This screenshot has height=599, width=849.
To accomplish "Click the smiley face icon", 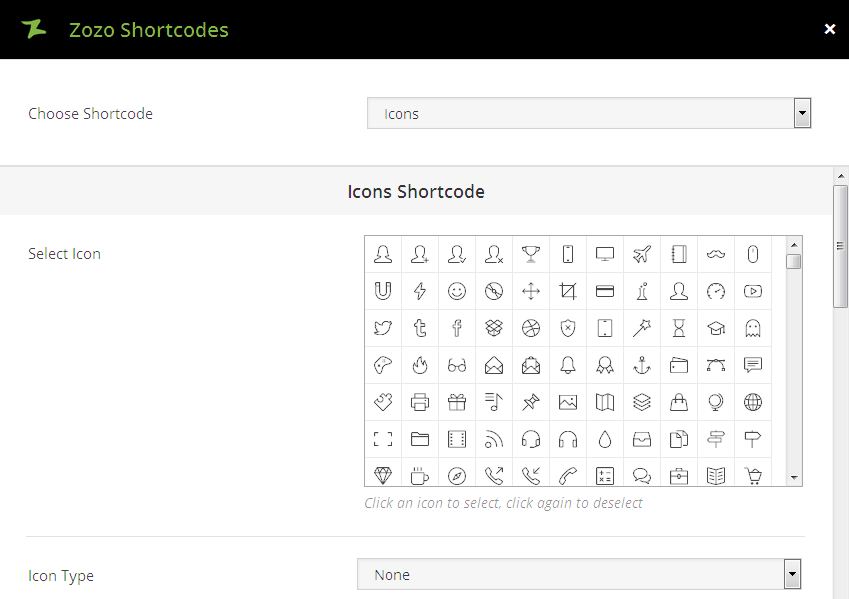I will click(x=457, y=291).
